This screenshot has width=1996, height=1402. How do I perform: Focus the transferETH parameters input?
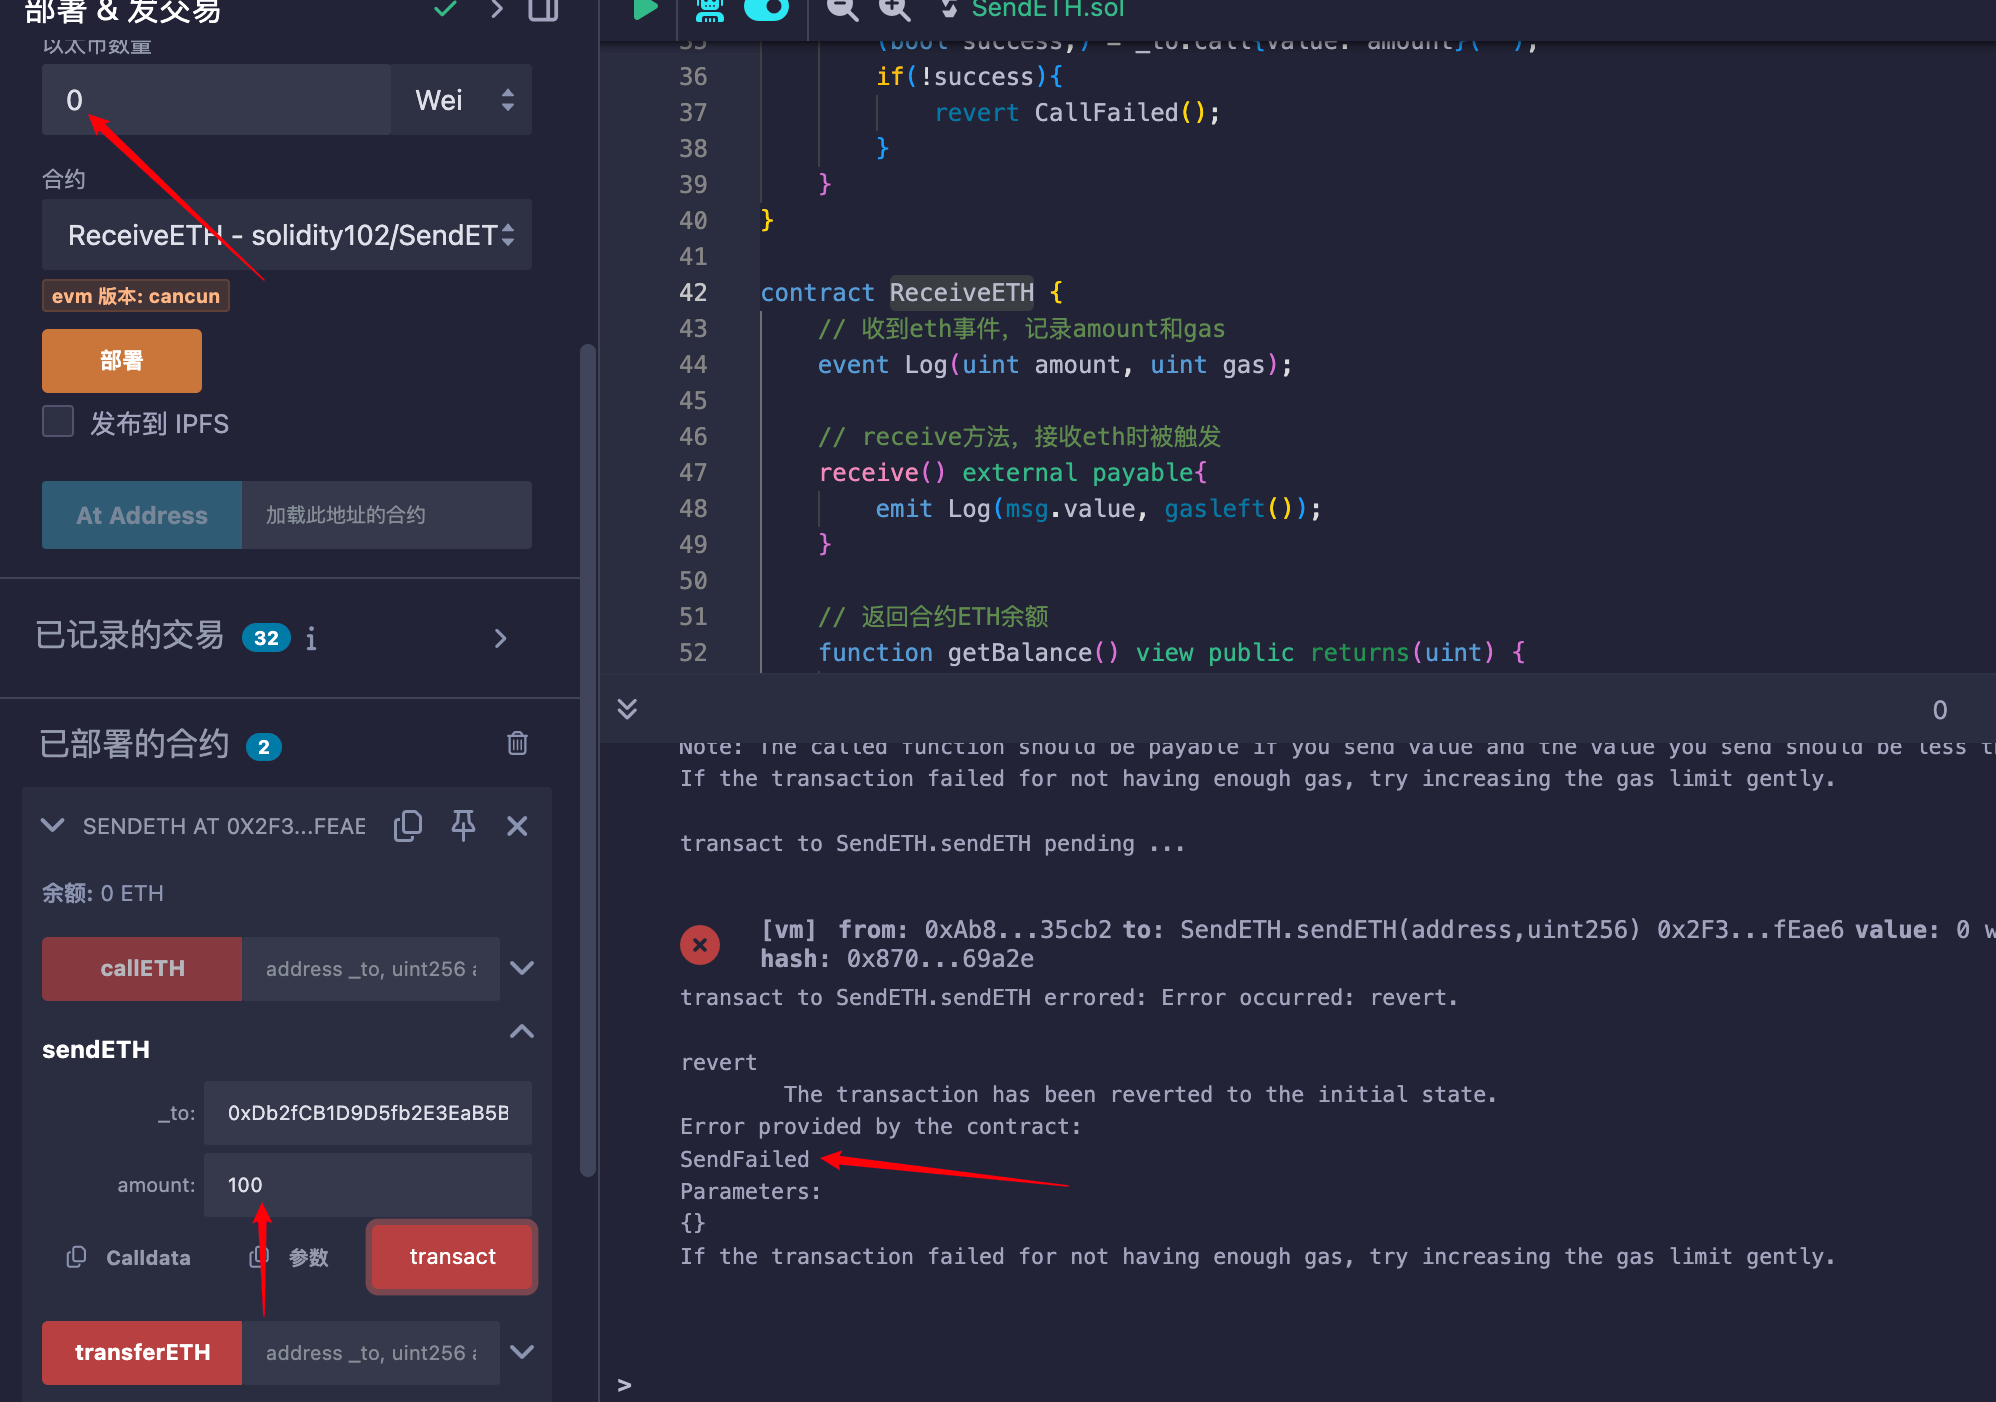tap(371, 1352)
